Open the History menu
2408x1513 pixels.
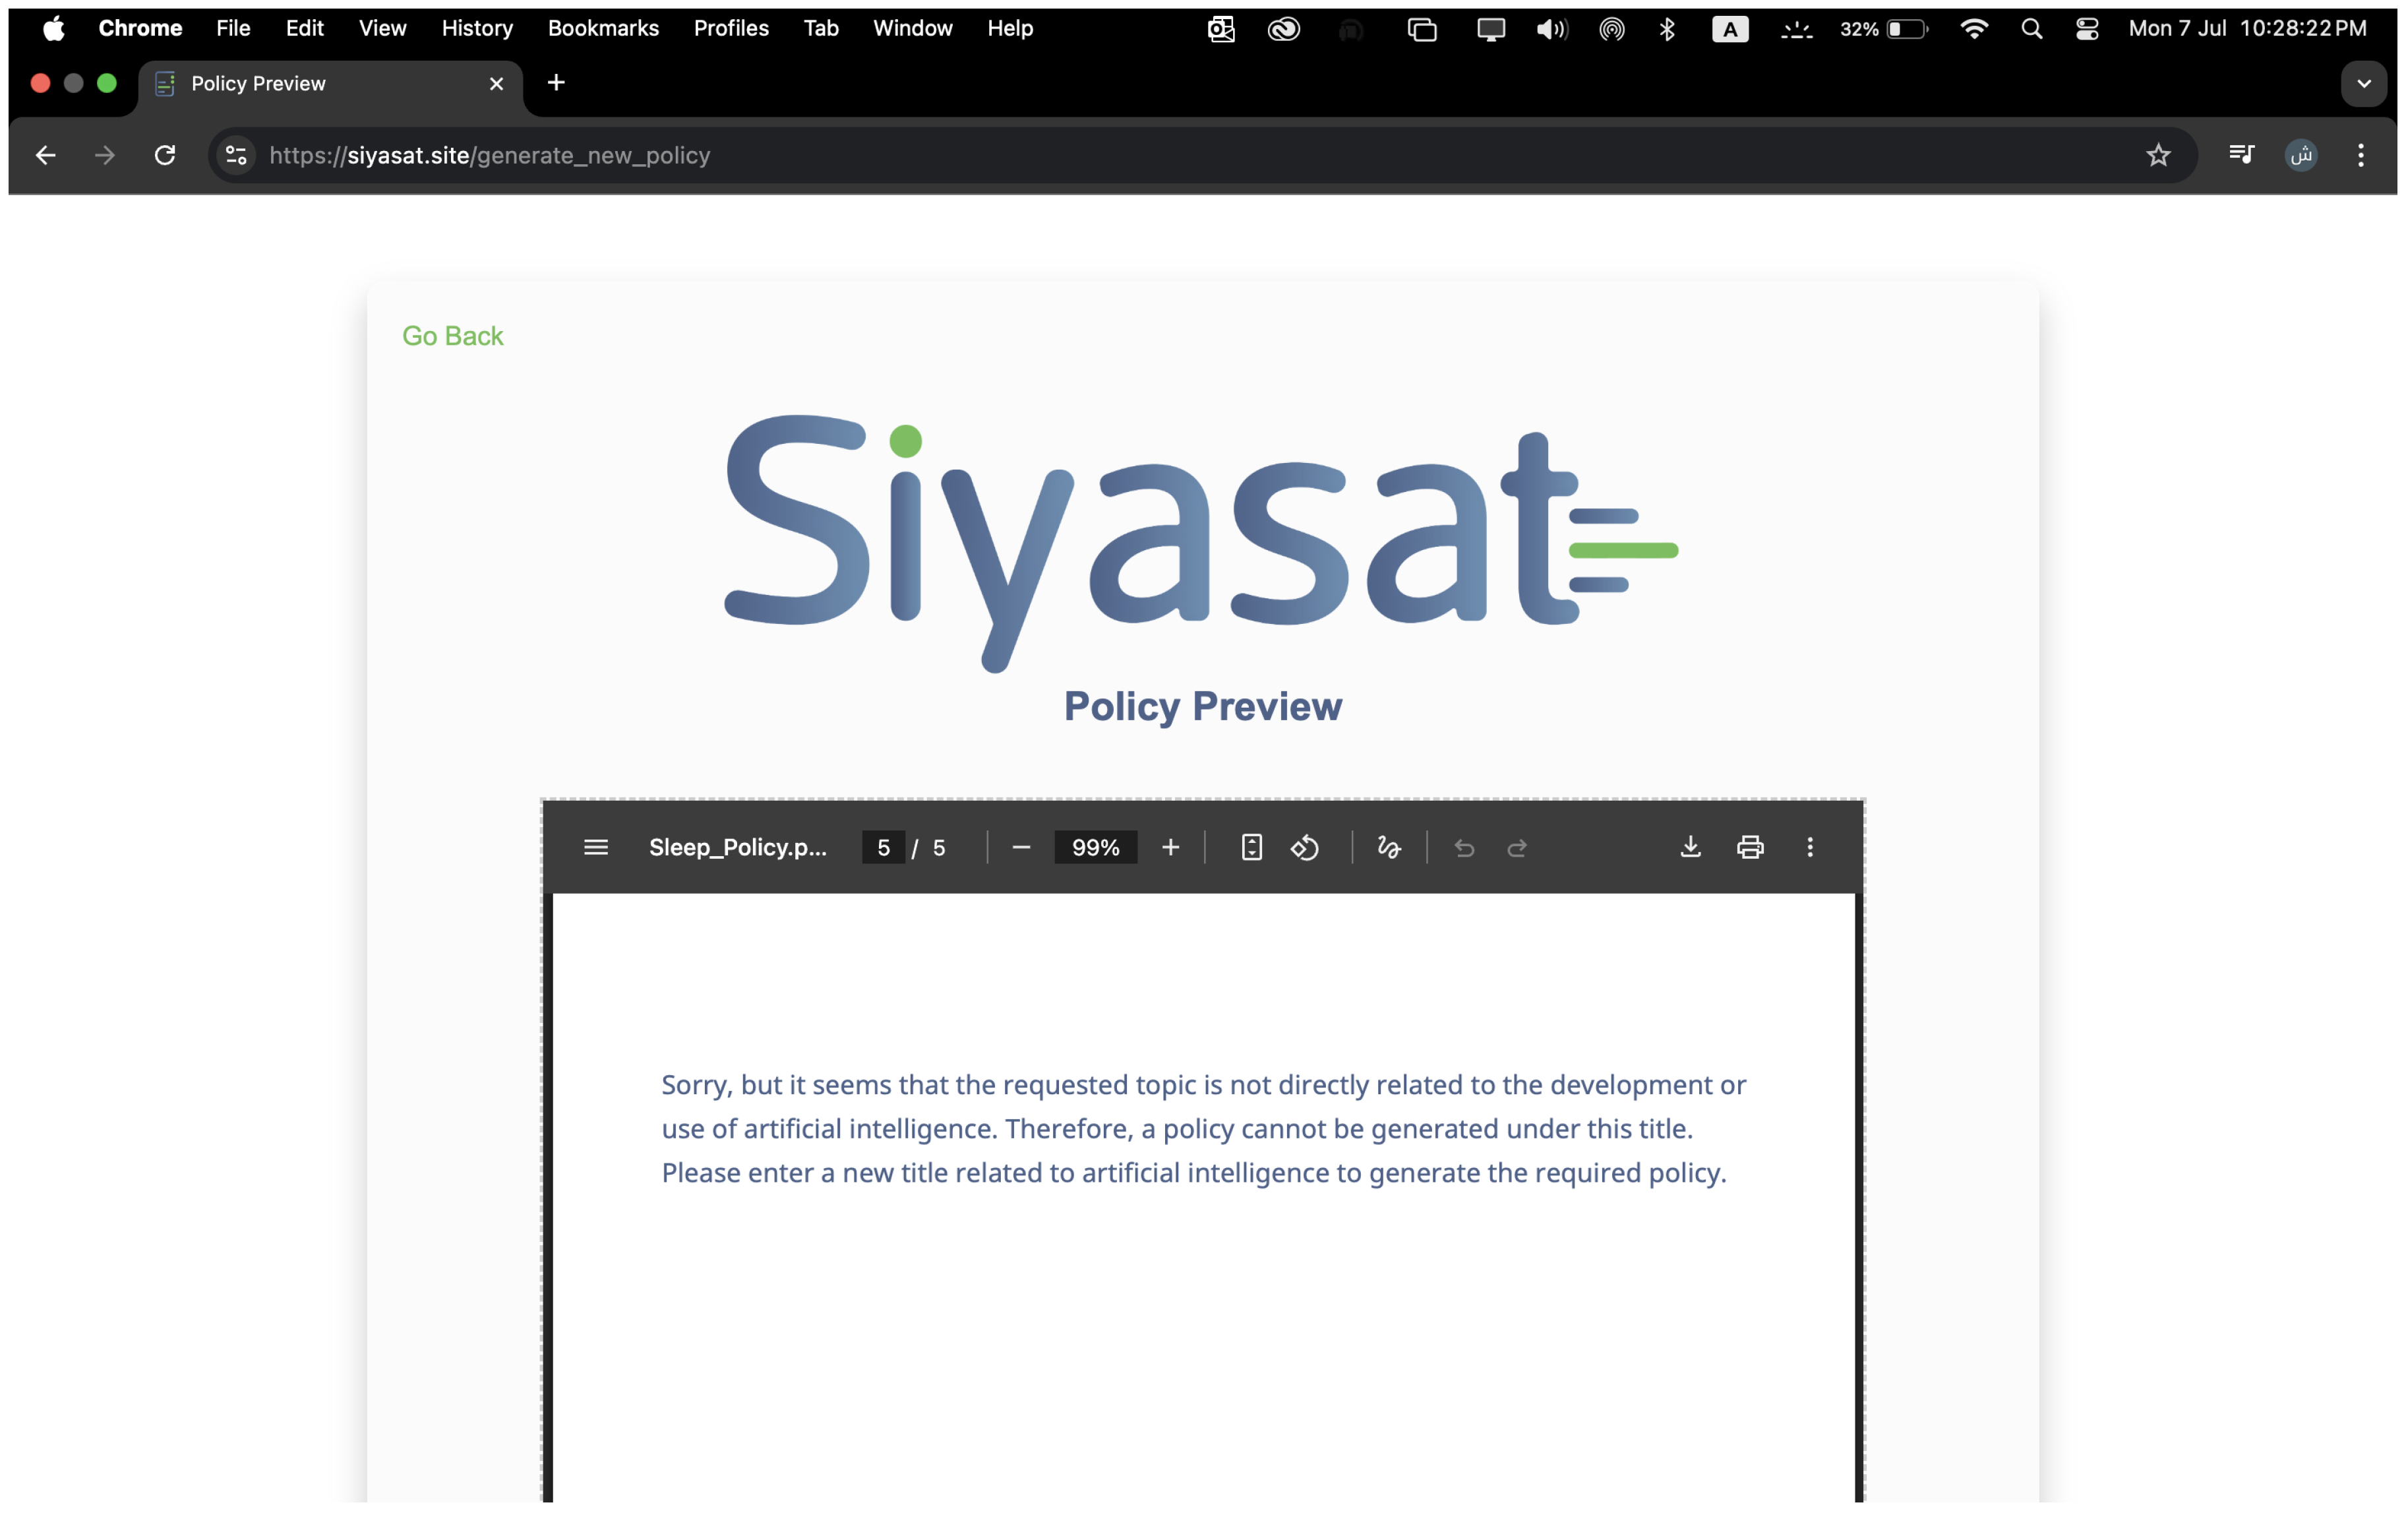(477, 28)
